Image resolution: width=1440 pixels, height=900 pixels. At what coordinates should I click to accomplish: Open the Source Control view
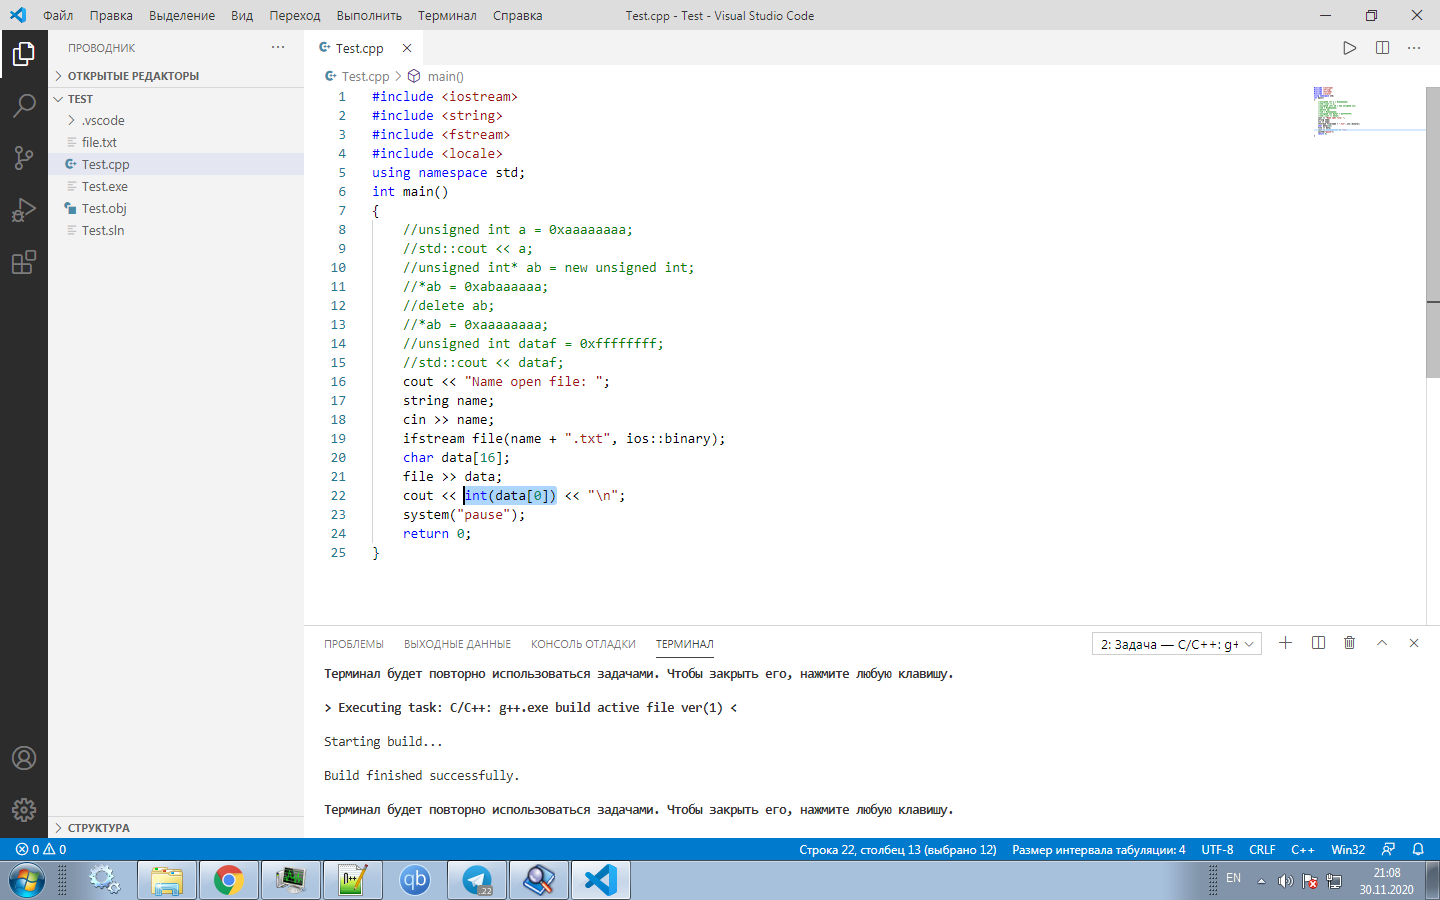pos(24,157)
